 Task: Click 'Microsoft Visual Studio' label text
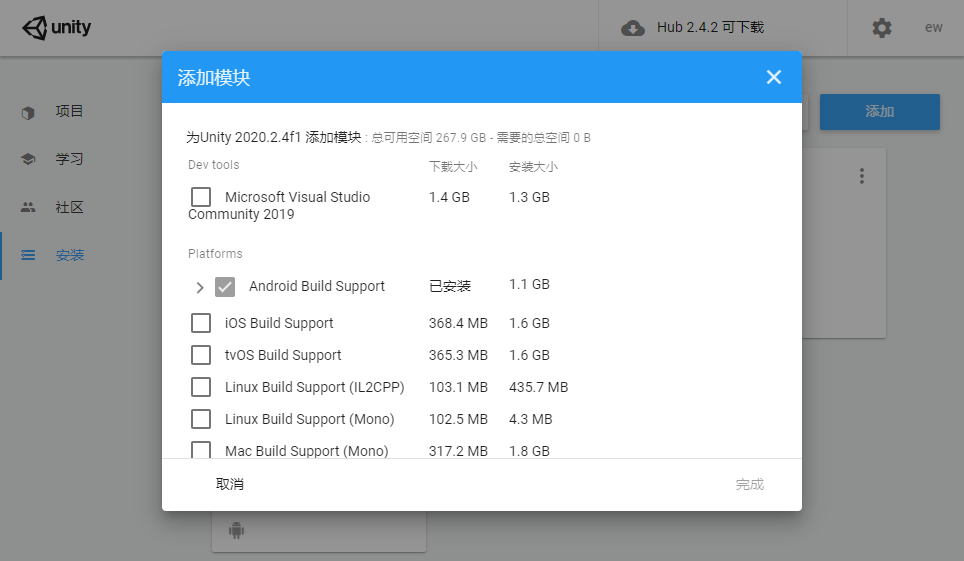(298, 197)
